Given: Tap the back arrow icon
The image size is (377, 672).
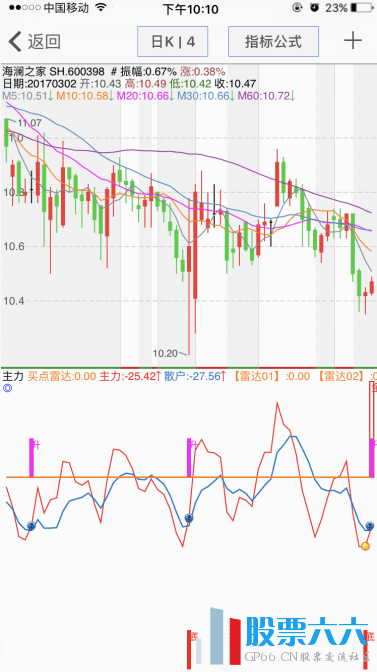Looking at the screenshot, I should pos(15,42).
